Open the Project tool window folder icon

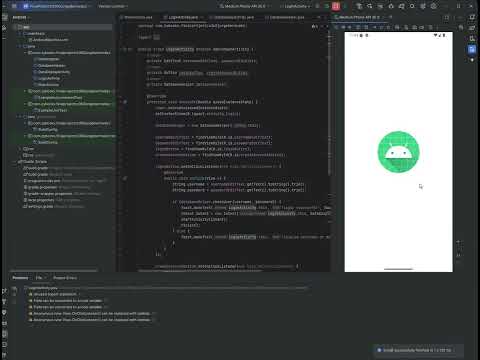pyautogui.click(x=5, y=17)
